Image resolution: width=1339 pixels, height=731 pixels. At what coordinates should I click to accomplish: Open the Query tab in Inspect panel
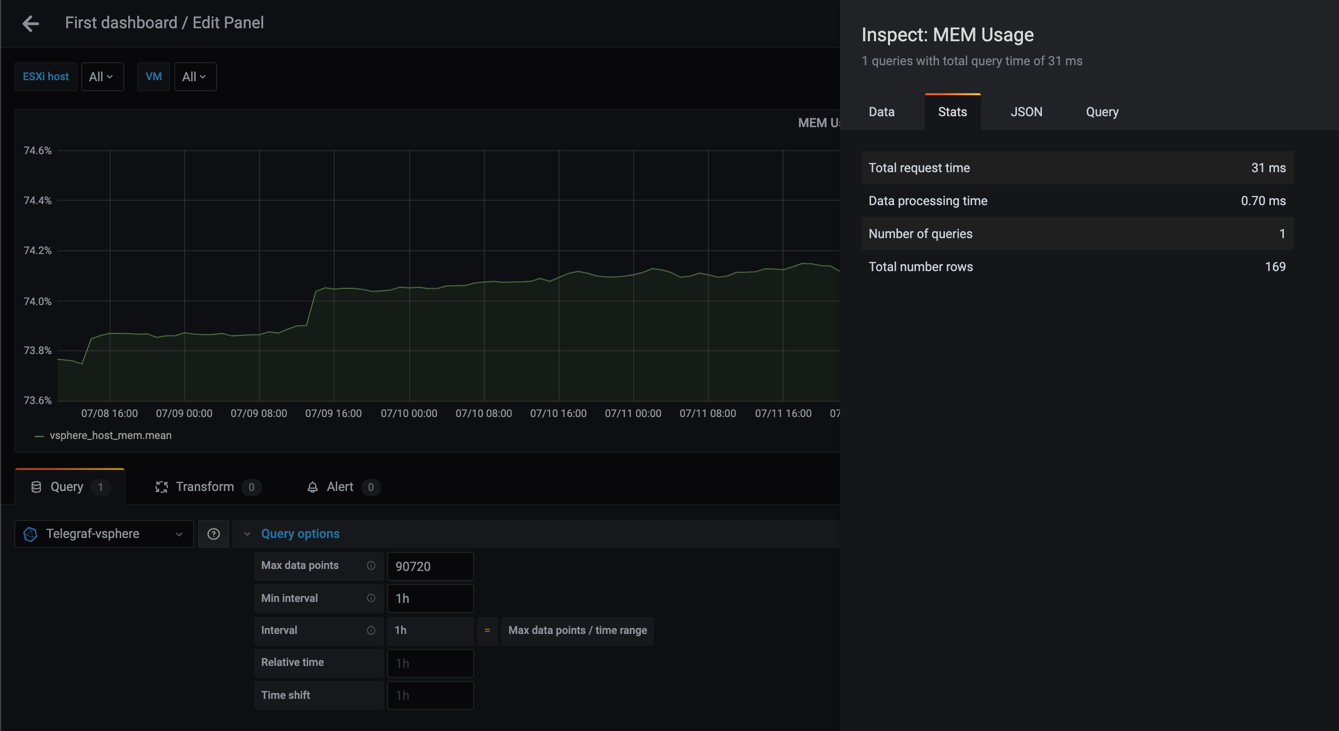(1102, 112)
